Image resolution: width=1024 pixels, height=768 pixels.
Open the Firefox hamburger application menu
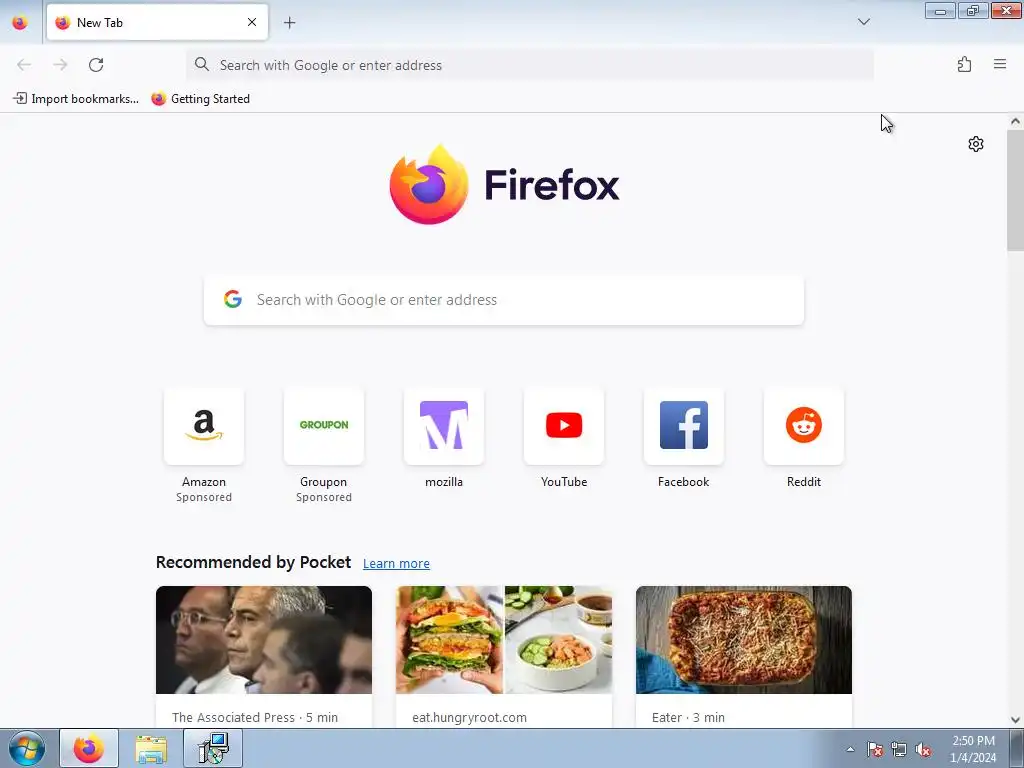[1000, 64]
